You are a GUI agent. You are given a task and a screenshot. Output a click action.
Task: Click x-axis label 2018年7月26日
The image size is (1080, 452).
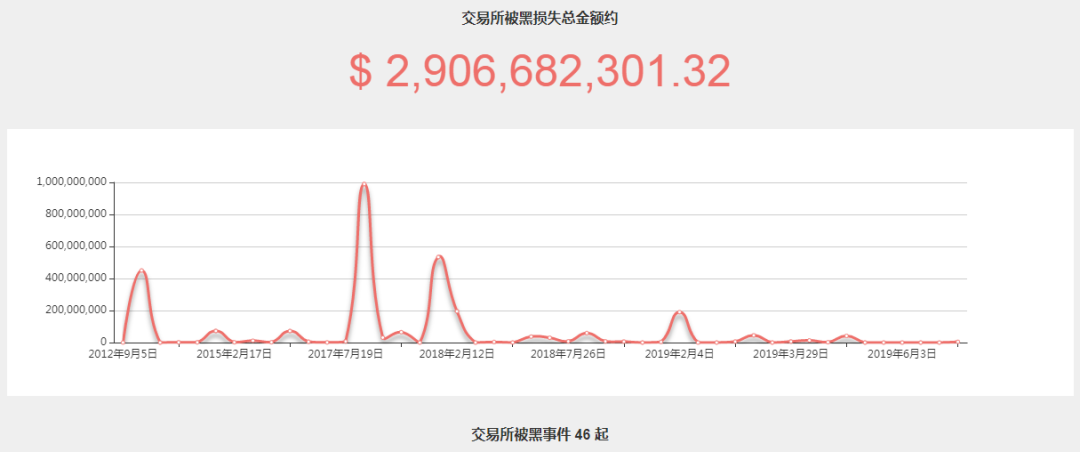(x=568, y=354)
